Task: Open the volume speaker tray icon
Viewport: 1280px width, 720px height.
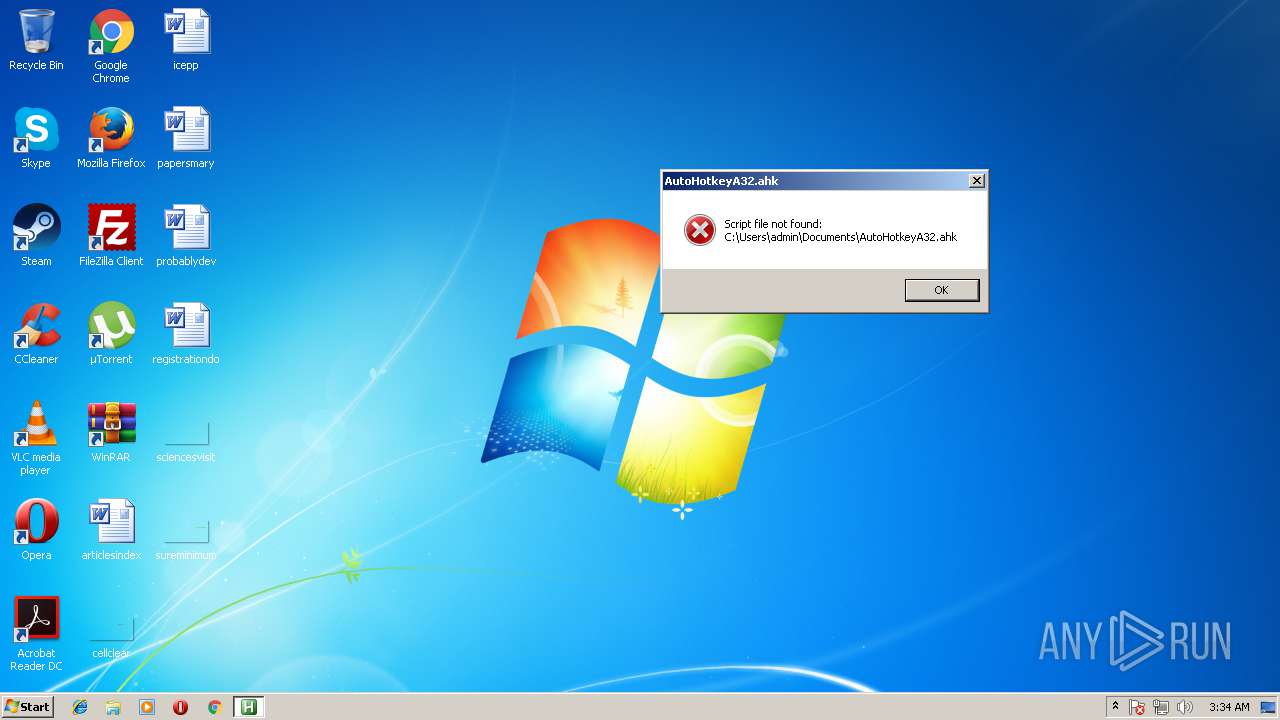Action: coord(1185,707)
